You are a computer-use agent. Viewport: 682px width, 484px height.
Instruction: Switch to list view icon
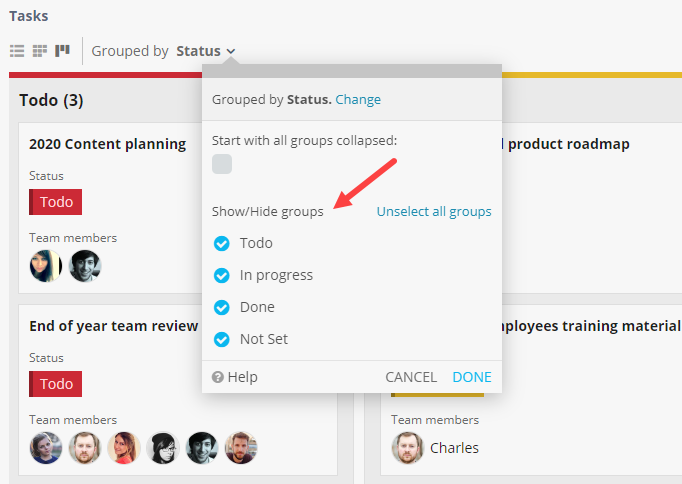(x=17, y=51)
